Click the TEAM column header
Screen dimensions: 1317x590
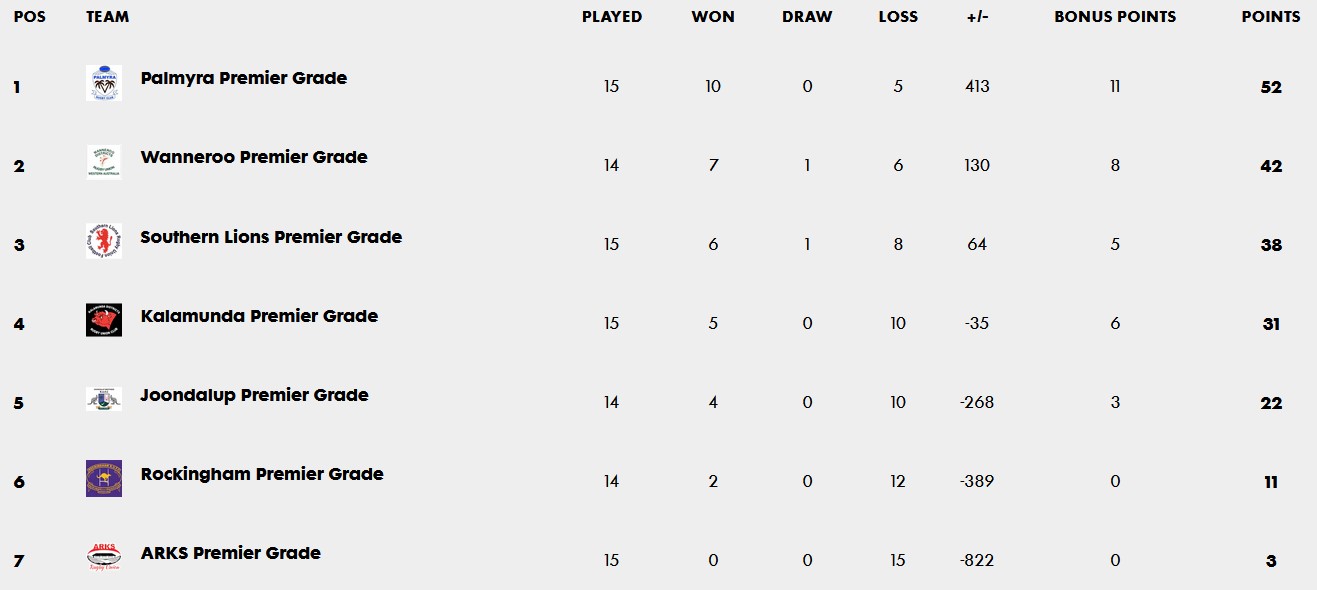[108, 17]
